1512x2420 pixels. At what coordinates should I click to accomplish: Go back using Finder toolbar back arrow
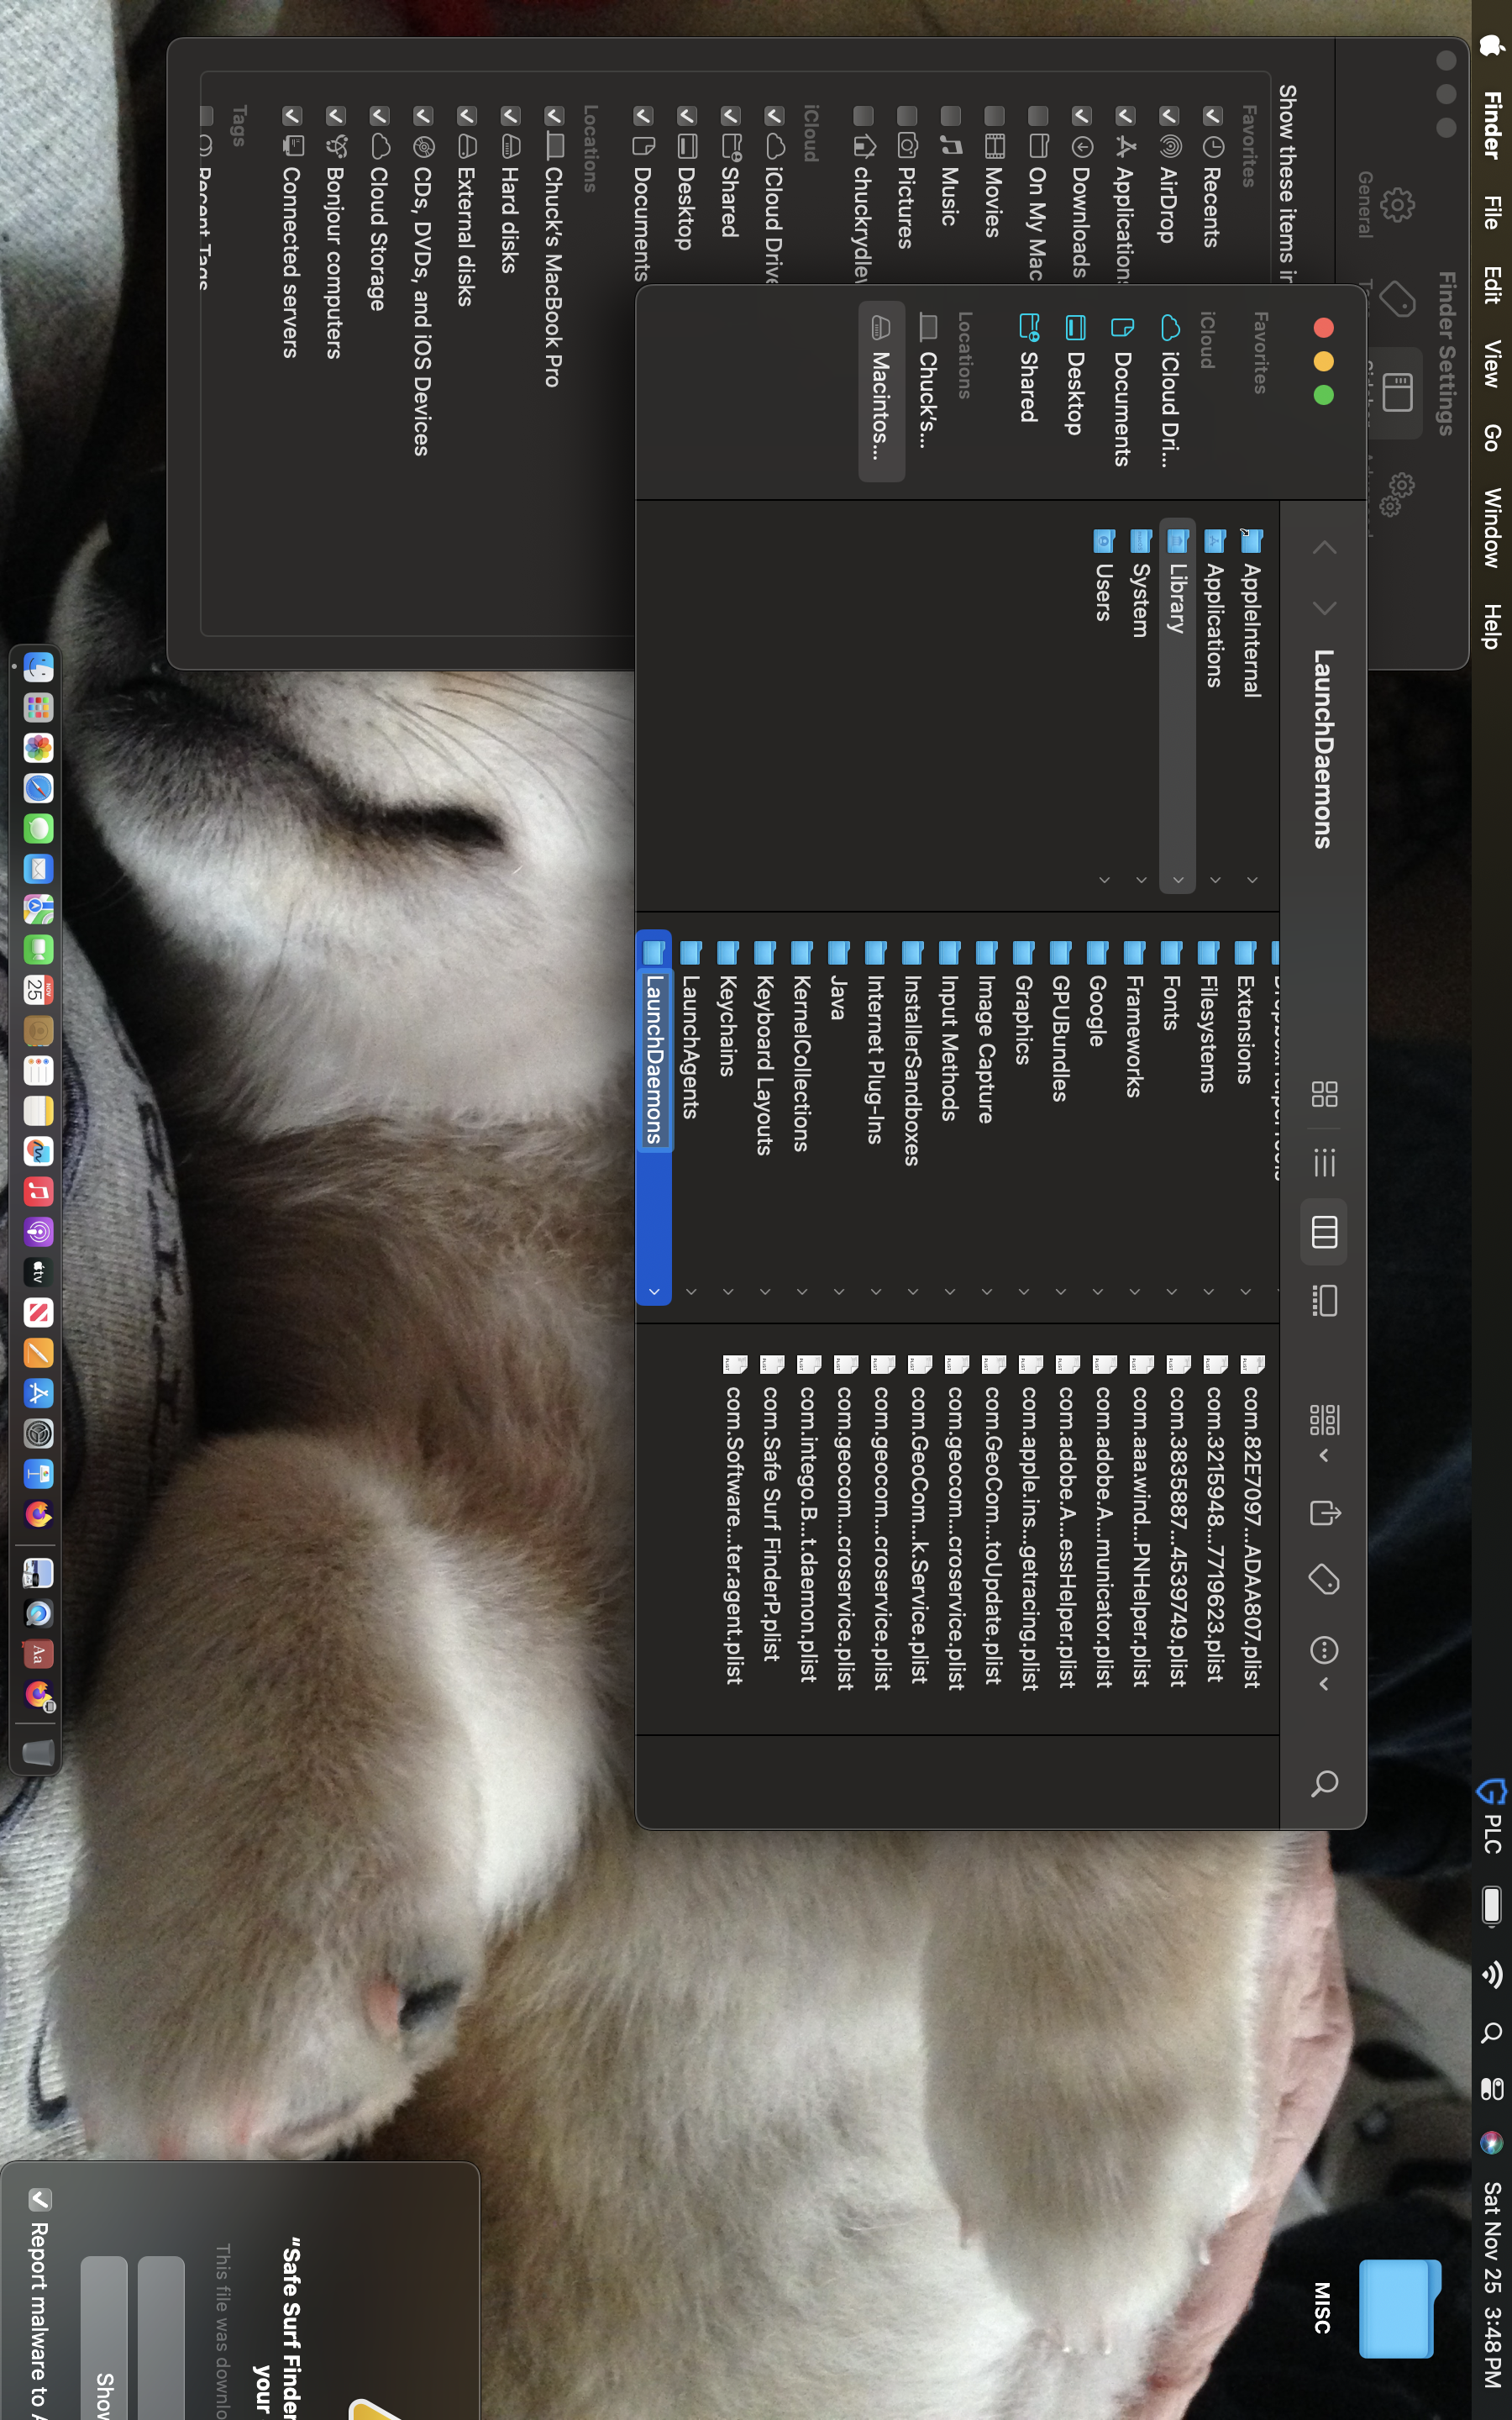coord(1324,547)
